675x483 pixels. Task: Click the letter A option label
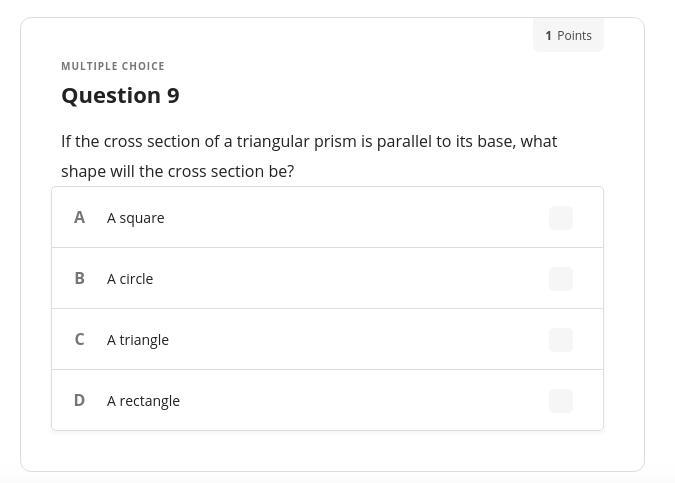click(79, 218)
